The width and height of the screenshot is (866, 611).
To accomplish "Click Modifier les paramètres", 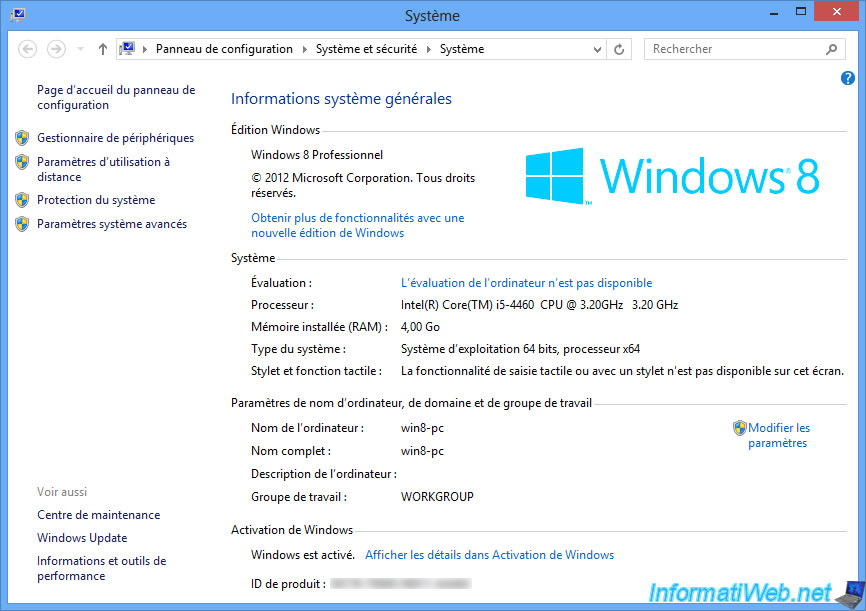I will click(778, 427).
